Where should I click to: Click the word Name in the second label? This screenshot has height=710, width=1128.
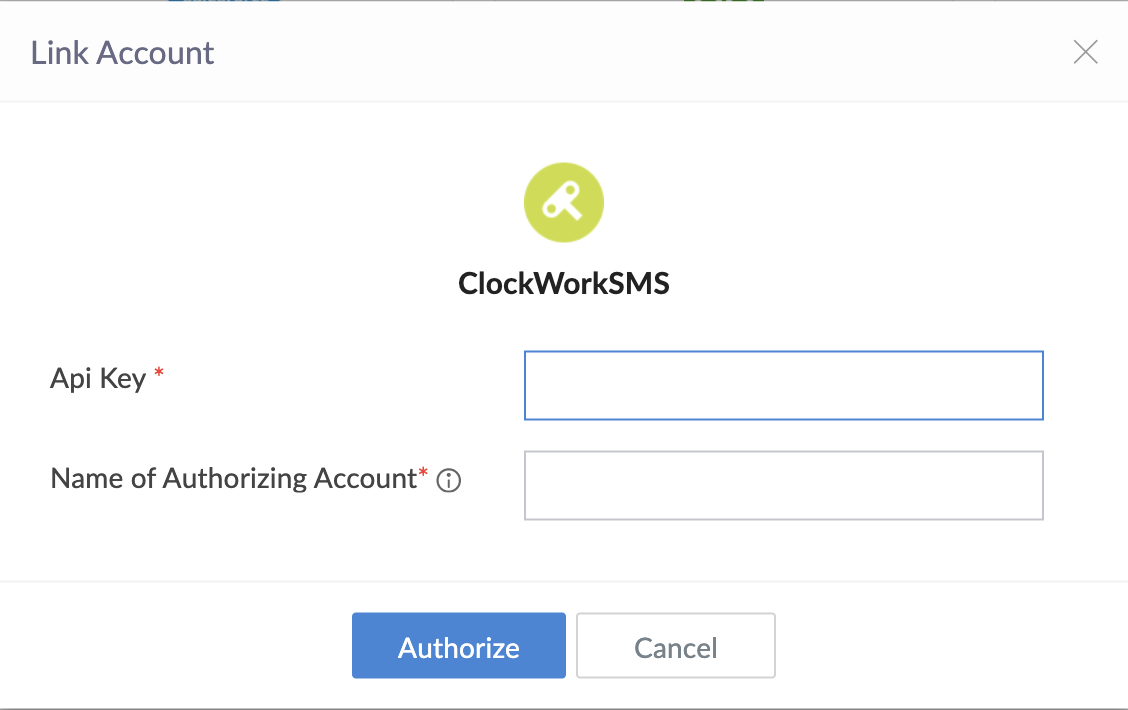coord(84,479)
